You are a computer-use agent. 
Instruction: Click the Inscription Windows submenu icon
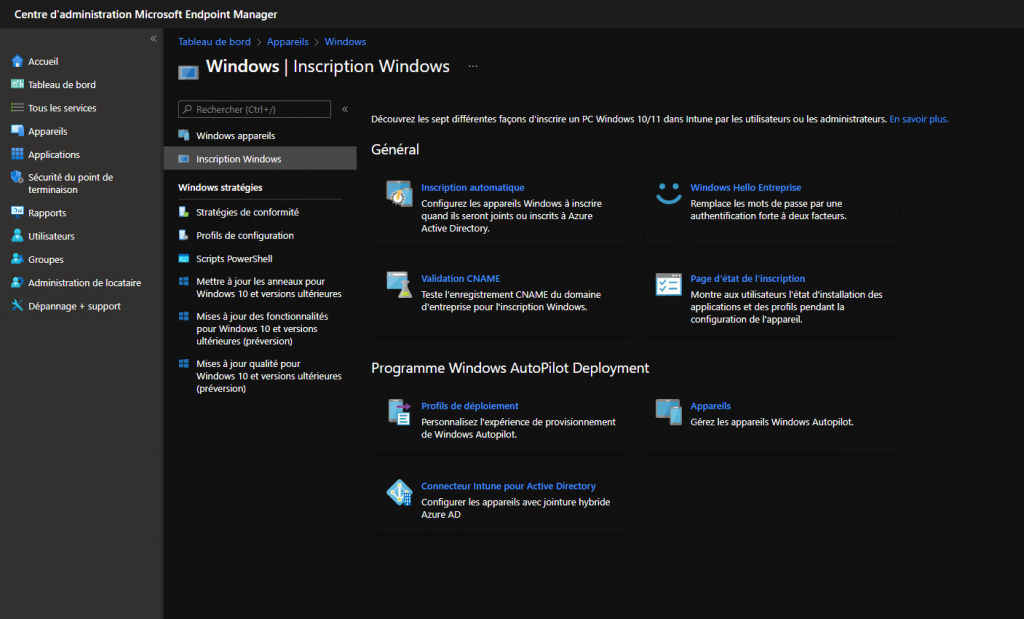(x=184, y=159)
